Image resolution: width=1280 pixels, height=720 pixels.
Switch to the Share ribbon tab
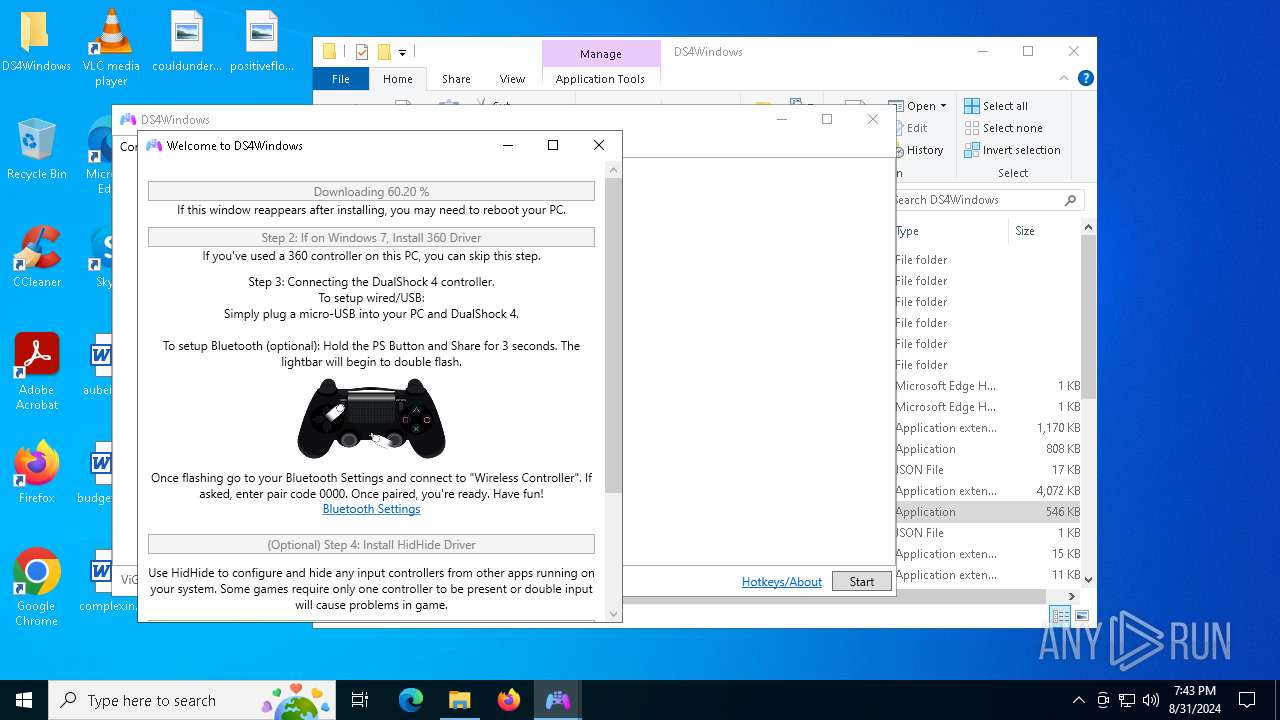(456, 79)
